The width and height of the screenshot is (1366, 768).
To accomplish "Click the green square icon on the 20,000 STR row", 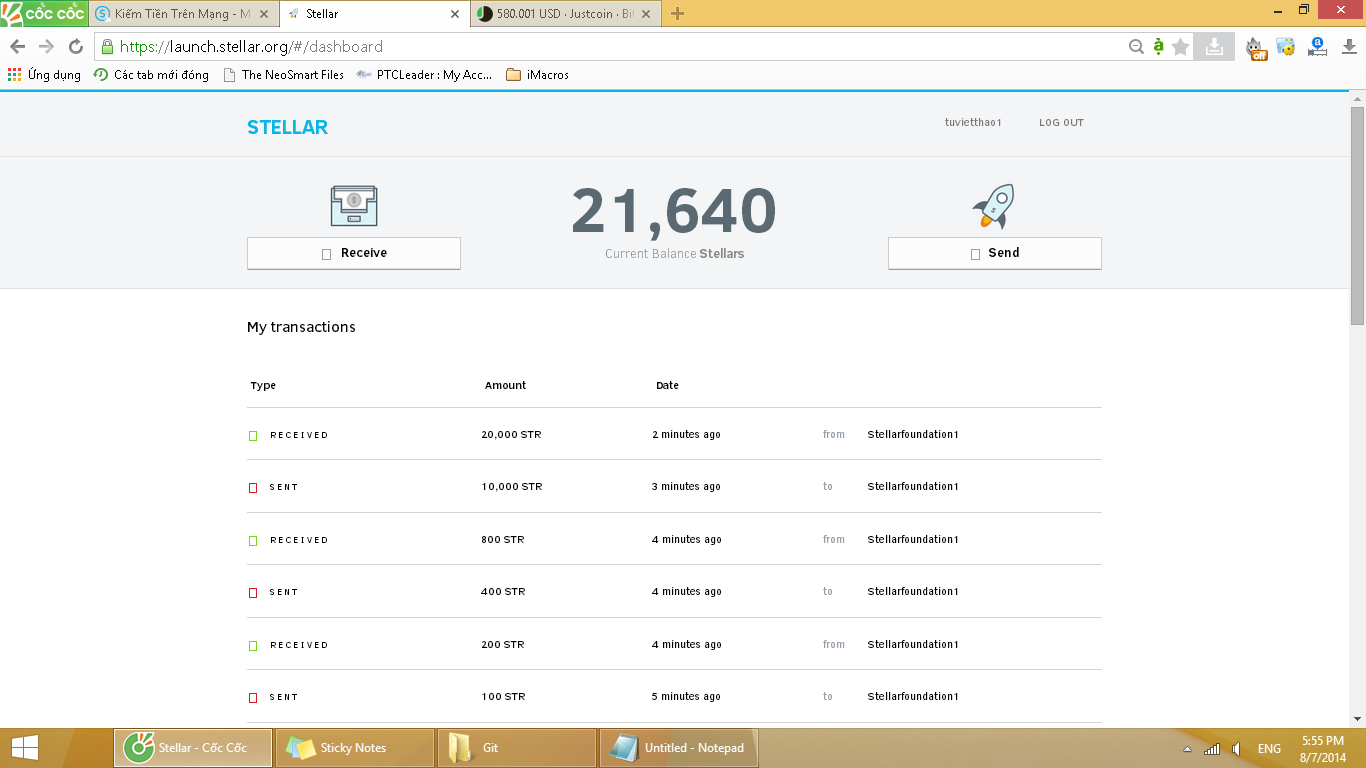I will [x=253, y=436].
